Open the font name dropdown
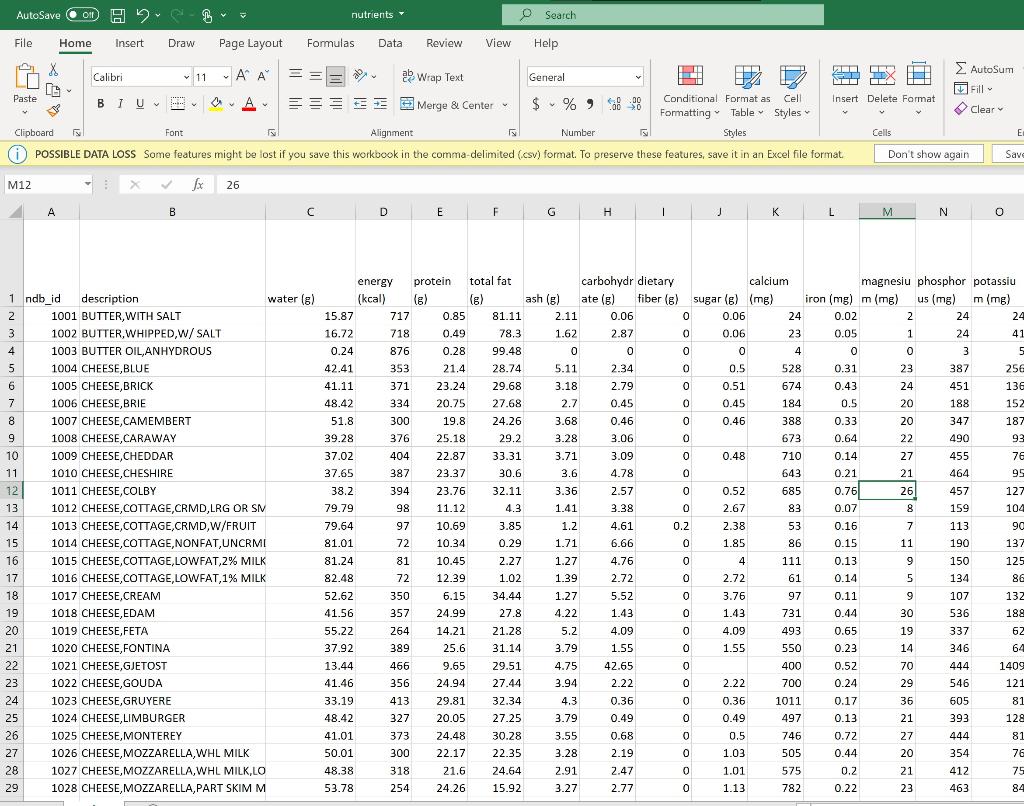1024x806 pixels. coord(186,77)
